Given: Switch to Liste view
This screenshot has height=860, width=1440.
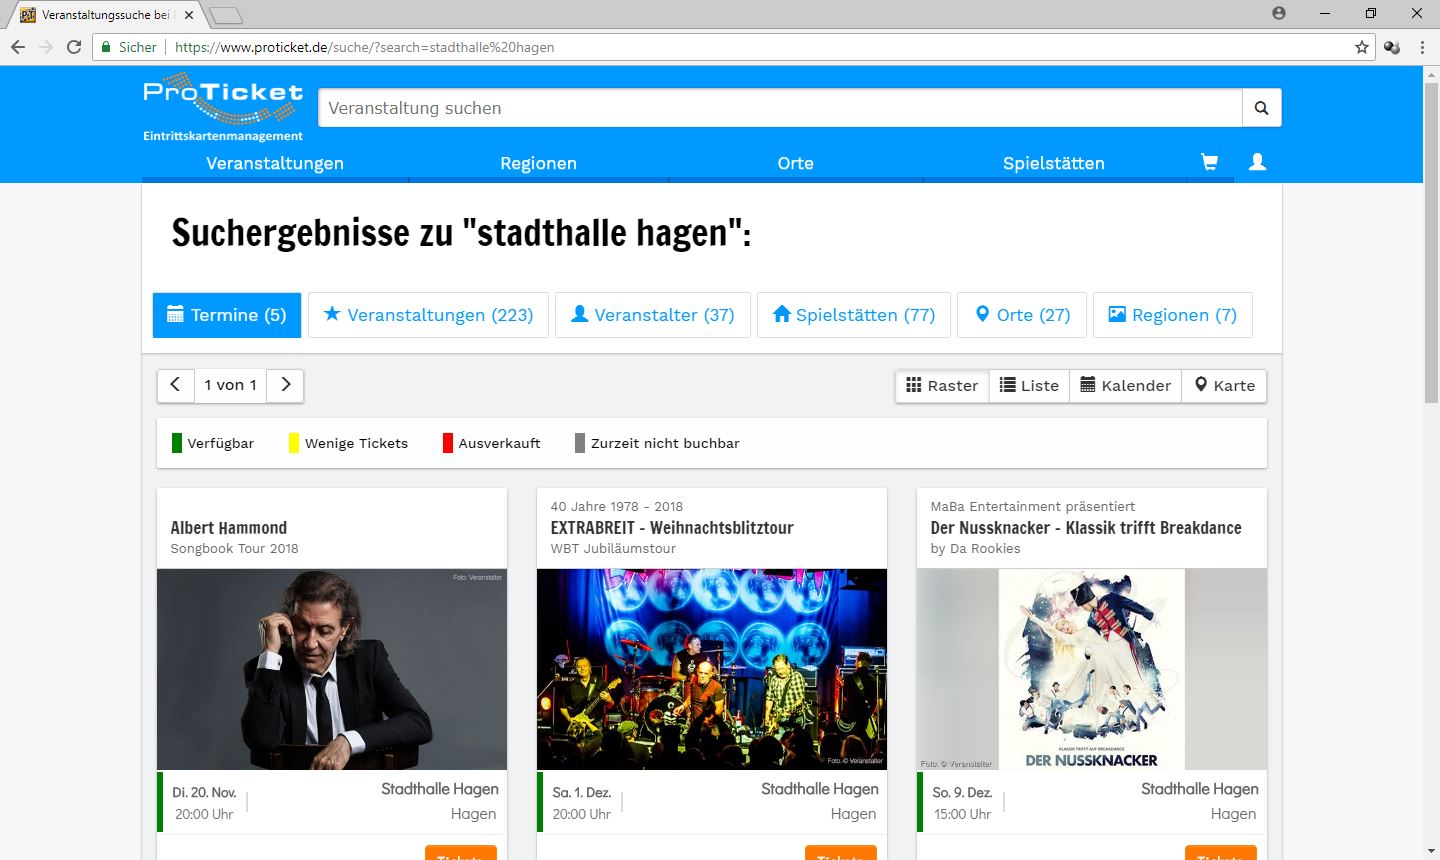Looking at the screenshot, I should (1029, 386).
